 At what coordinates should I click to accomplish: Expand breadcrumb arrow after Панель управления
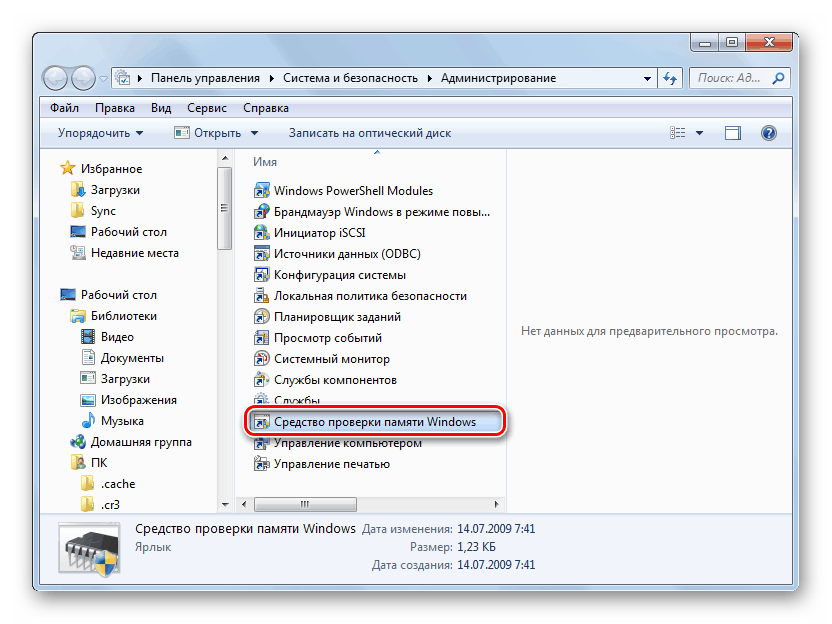tap(271, 79)
